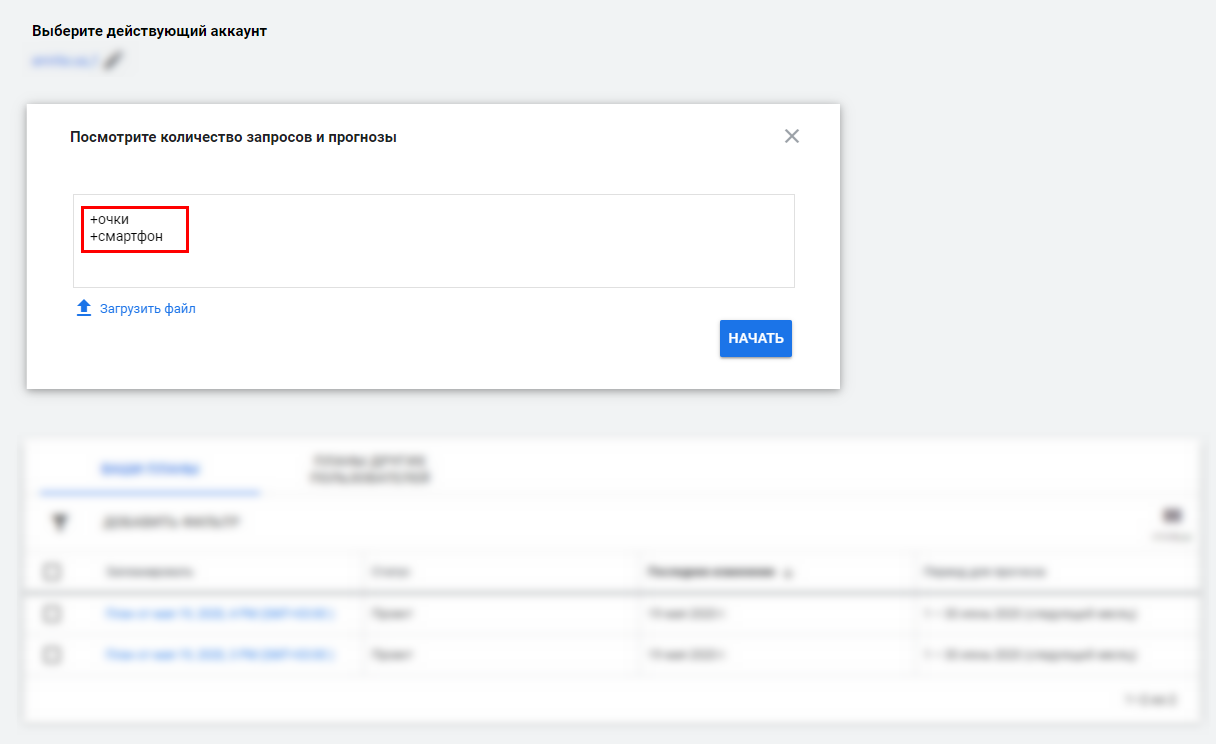Click the forecast period column header

(x=985, y=572)
